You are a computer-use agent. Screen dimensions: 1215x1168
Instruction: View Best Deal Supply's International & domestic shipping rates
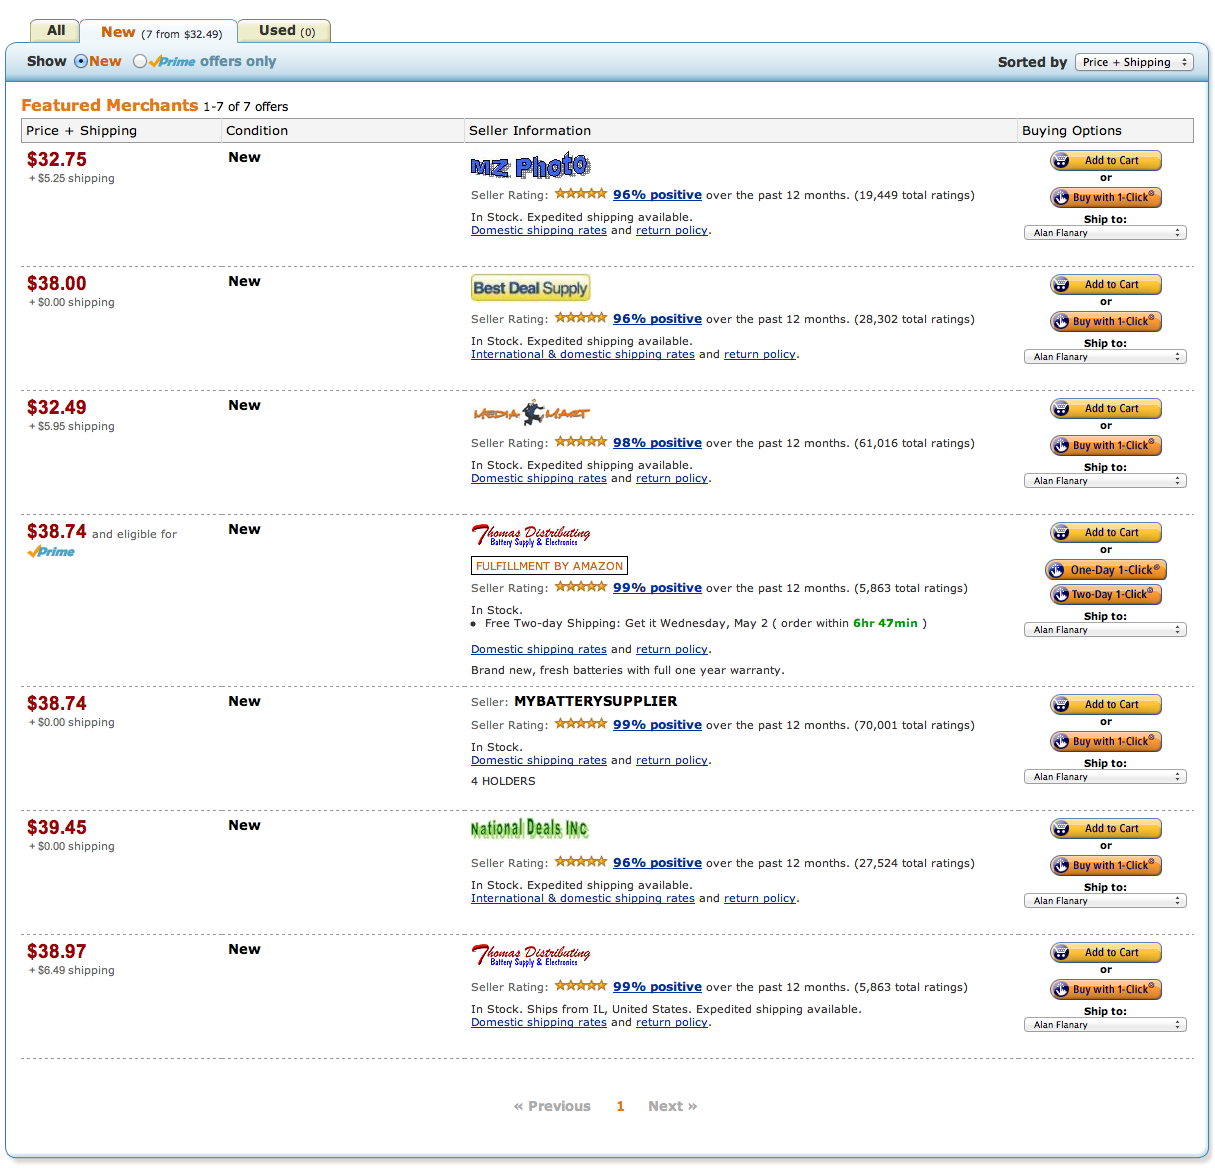click(x=583, y=354)
